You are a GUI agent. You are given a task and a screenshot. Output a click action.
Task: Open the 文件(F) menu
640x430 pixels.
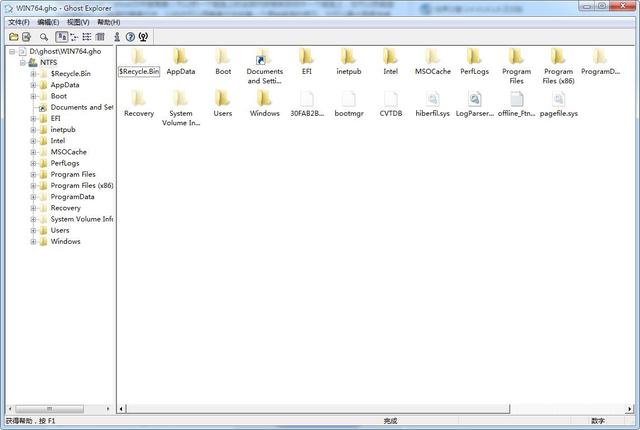point(19,22)
